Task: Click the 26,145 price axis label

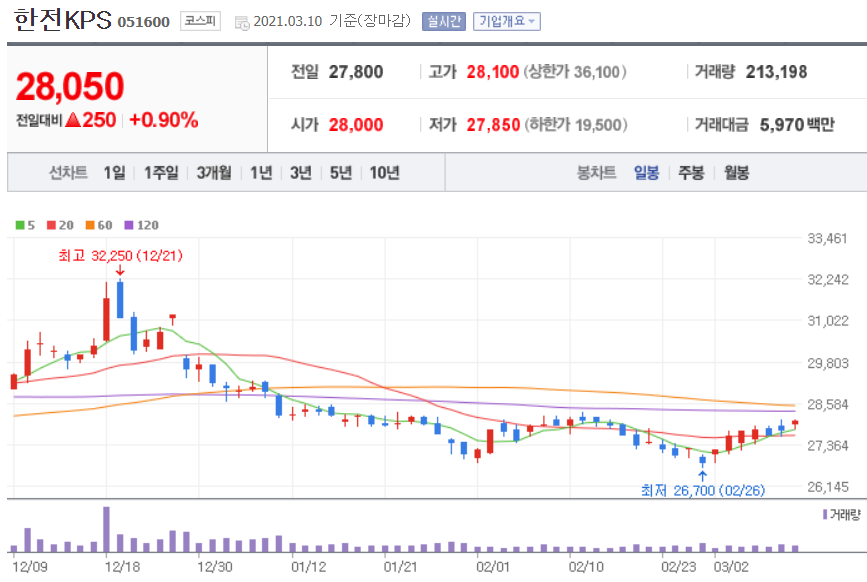Action: pyautogui.click(x=828, y=487)
